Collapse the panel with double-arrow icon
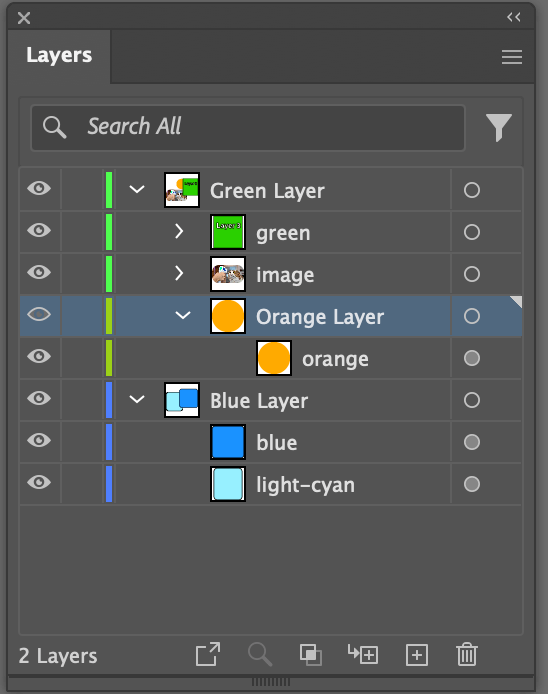The height and width of the screenshot is (694, 548). 514,17
